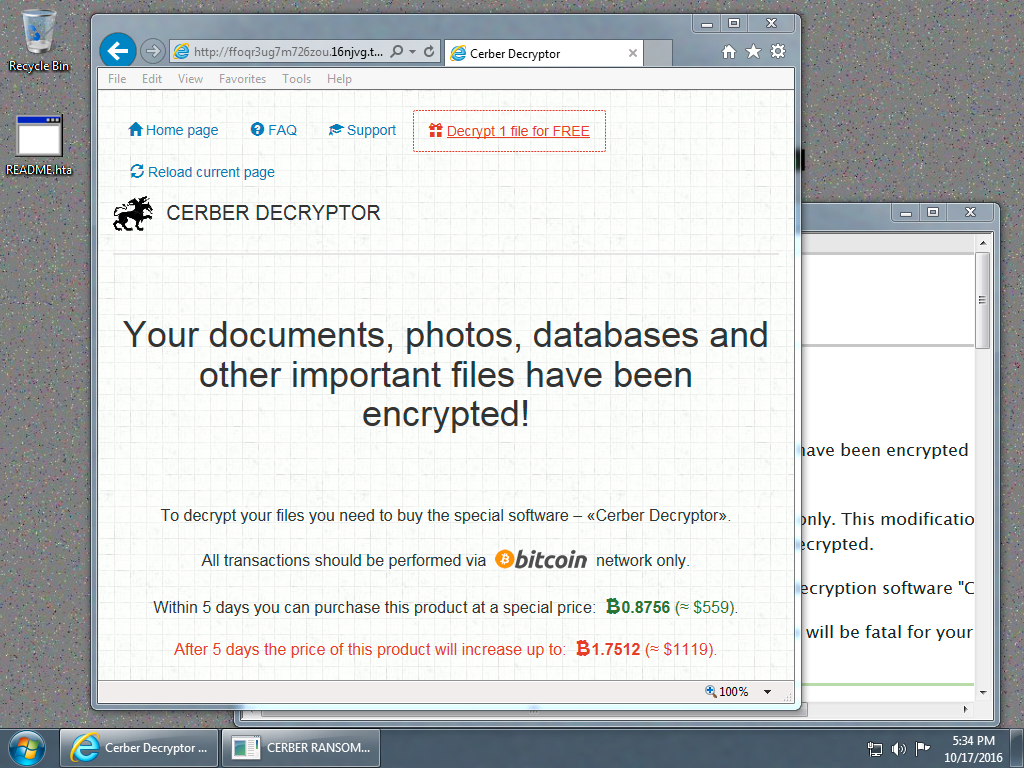Switch to Cerber Decryptor taskbar button
The image size is (1024, 768).
[138, 748]
